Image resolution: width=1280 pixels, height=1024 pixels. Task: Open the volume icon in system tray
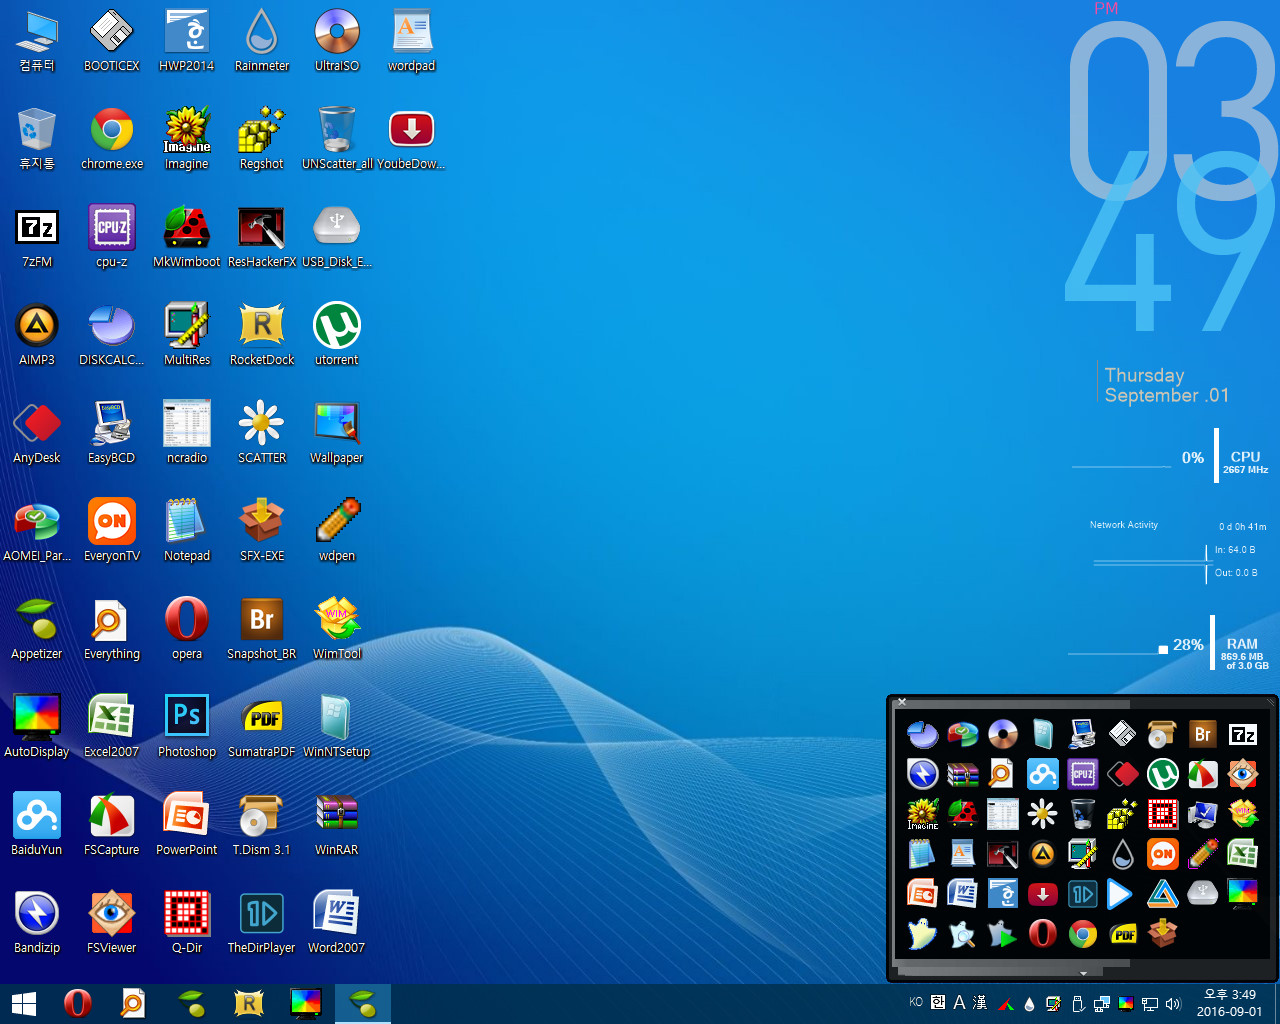(1173, 1004)
